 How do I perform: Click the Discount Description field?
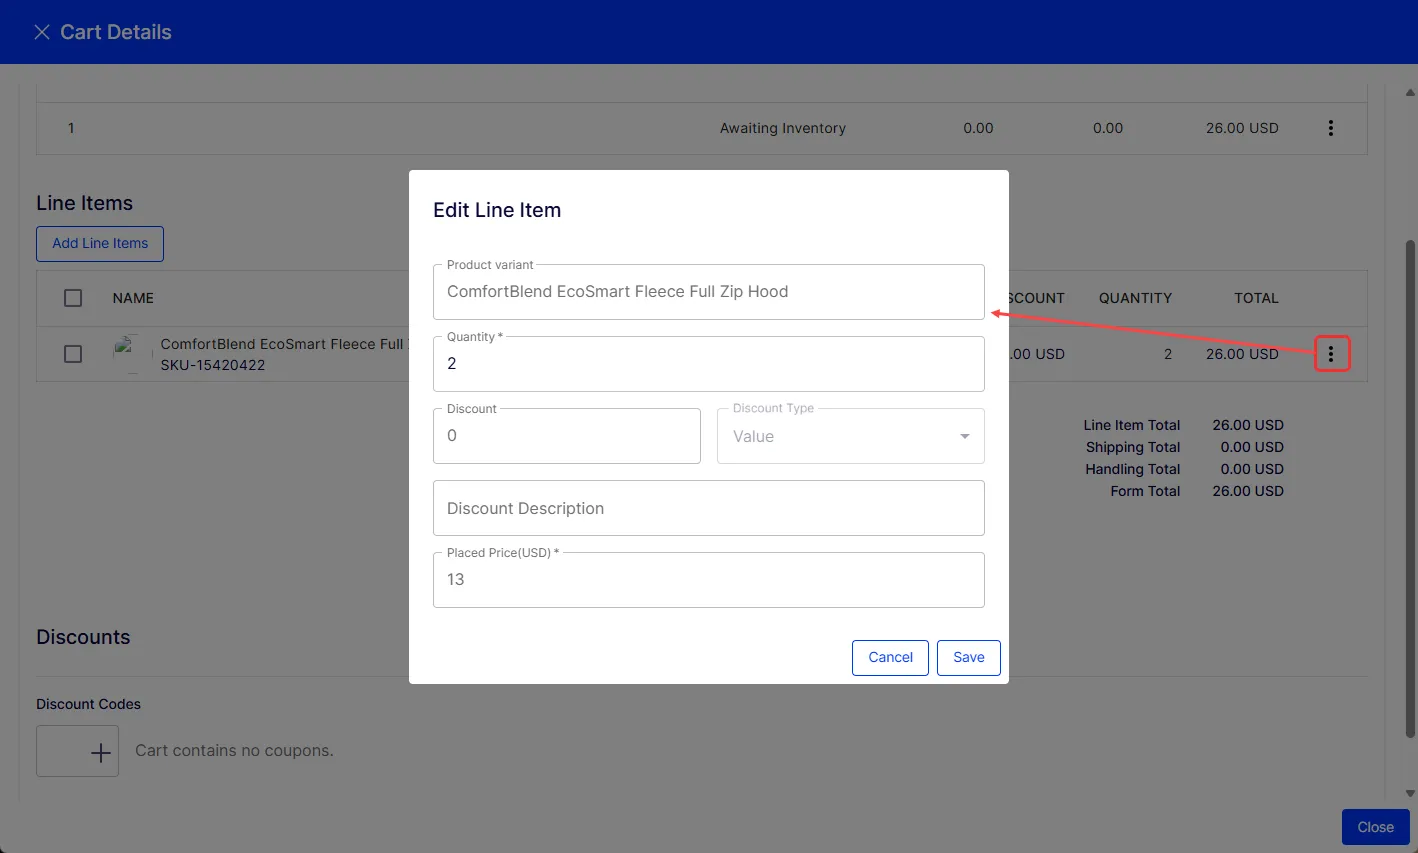point(709,508)
